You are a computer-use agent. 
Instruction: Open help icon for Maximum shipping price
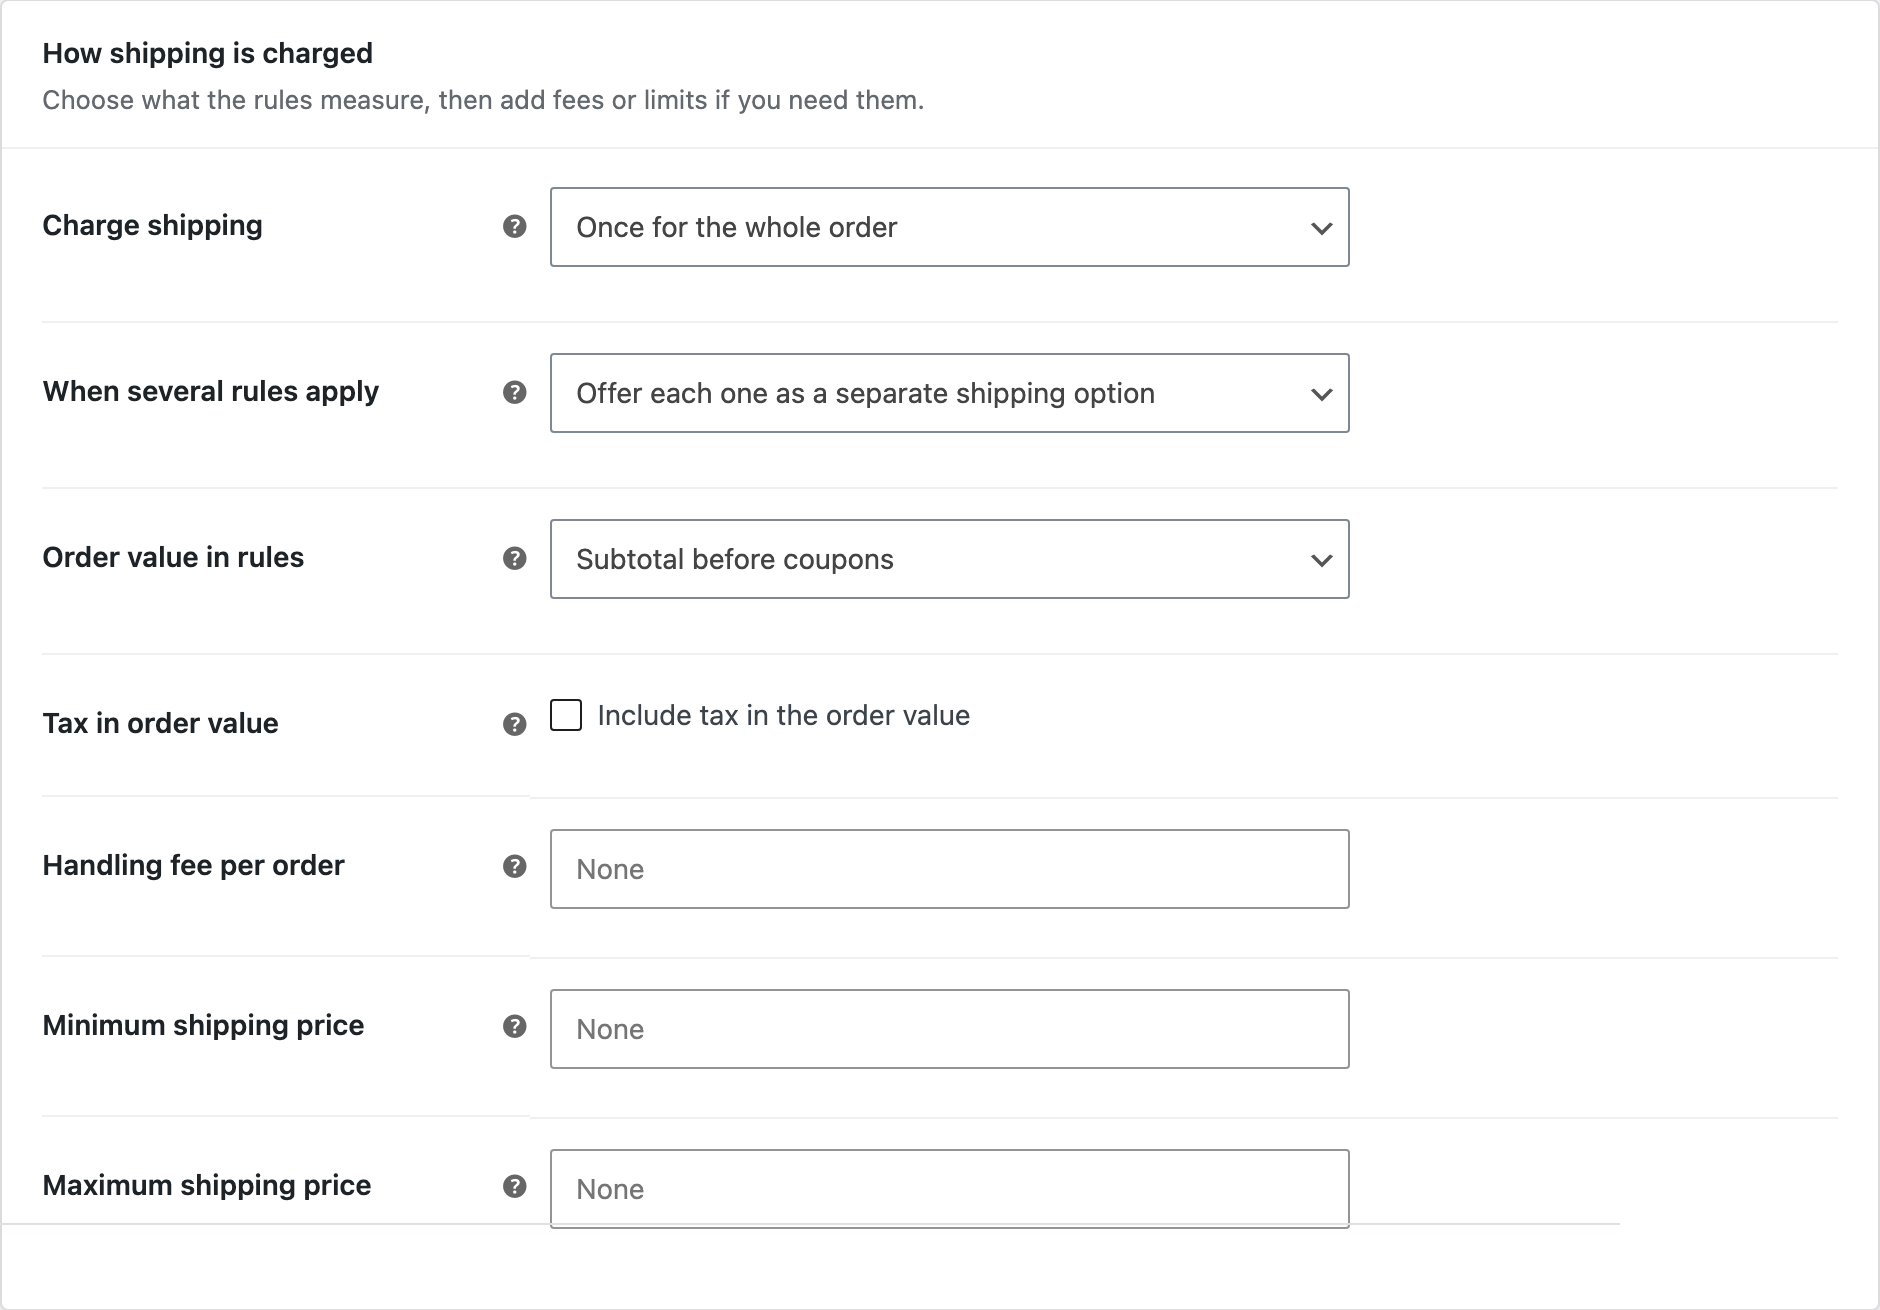[x=514, y=1186]
